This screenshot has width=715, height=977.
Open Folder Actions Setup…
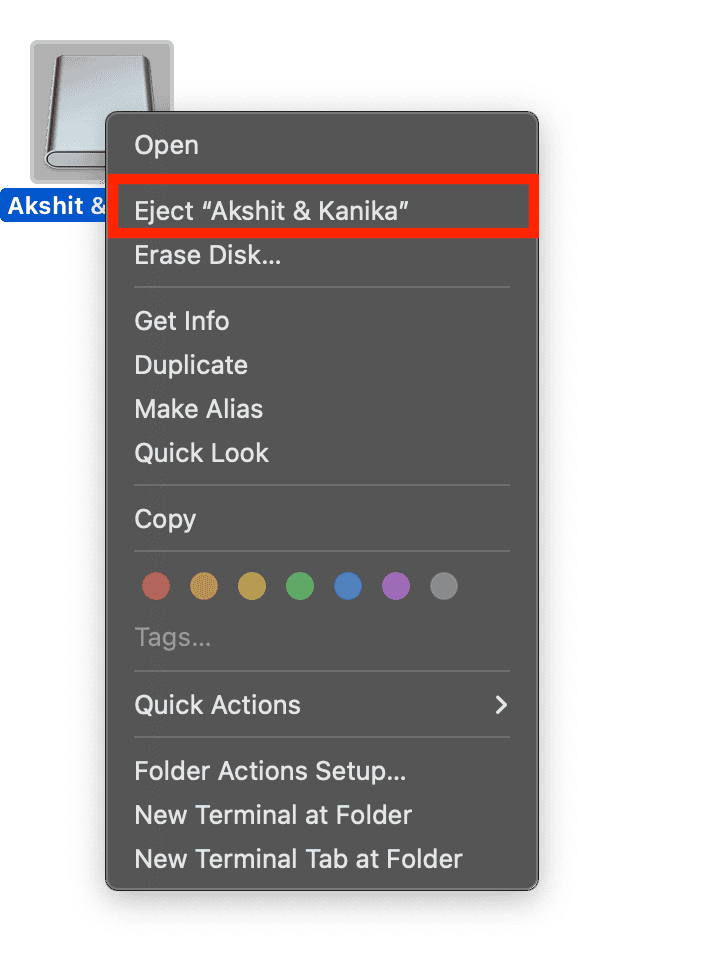pos(270,771)
